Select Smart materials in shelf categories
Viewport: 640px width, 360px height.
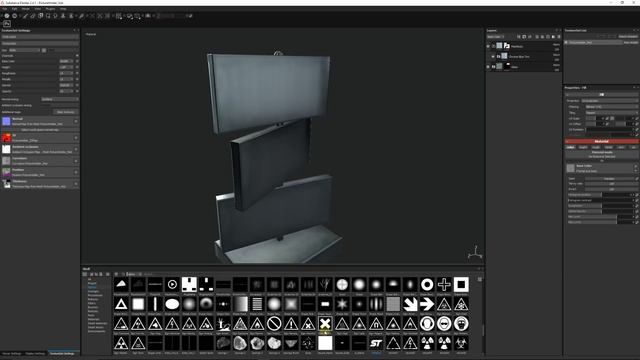coord(98,323)
